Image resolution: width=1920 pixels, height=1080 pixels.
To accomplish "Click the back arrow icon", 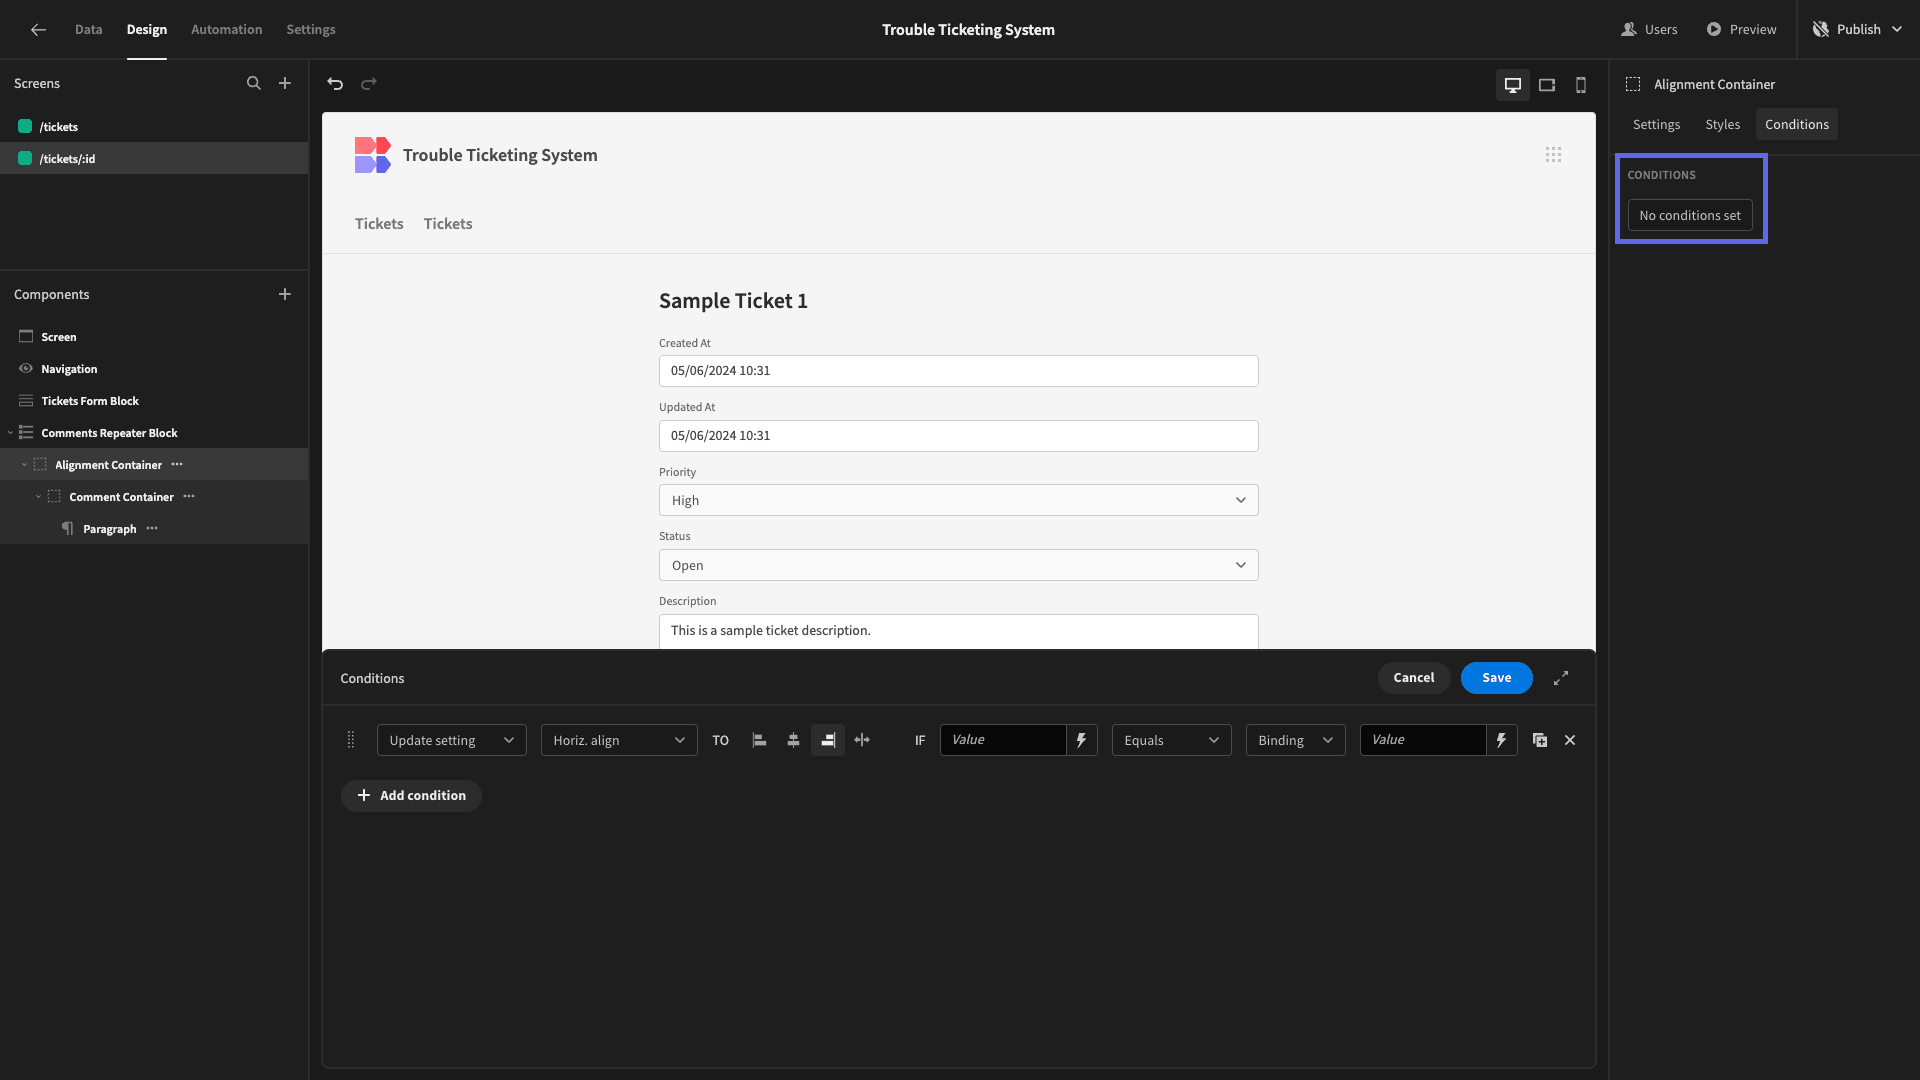I will pyautogui.click(x=38, y=30).
